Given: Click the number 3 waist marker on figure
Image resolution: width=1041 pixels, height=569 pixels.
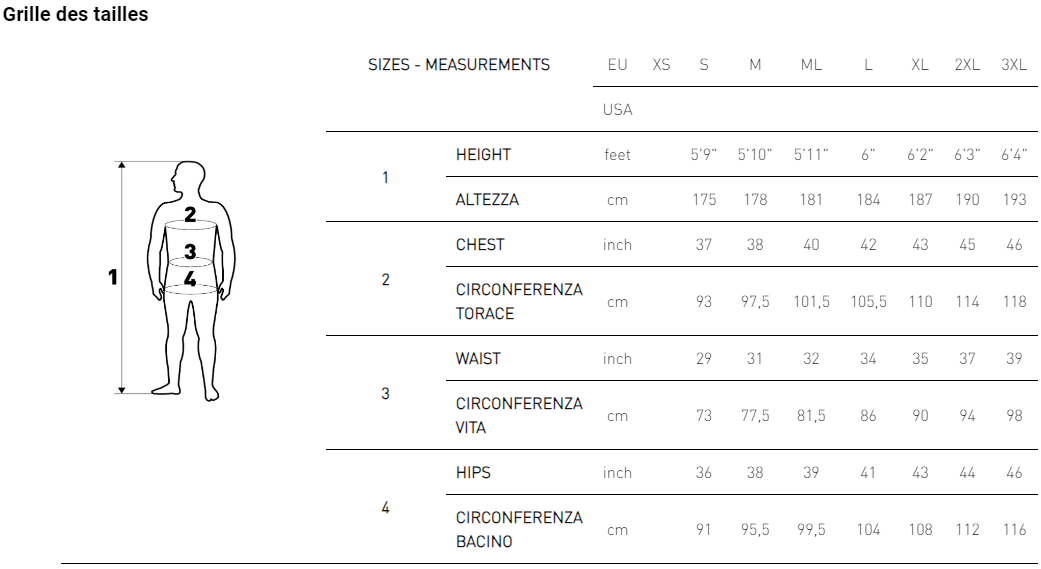Looking at the screenshot, I should click(190, 252).
